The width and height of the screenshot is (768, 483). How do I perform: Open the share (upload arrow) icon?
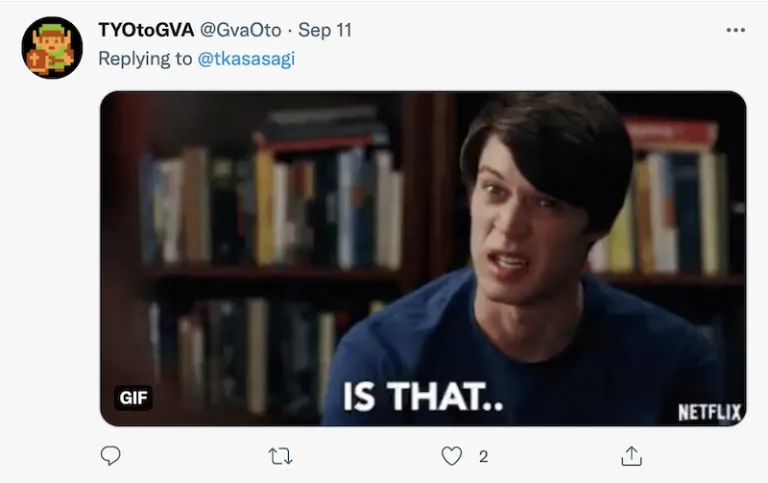click(x=631, y=456)
